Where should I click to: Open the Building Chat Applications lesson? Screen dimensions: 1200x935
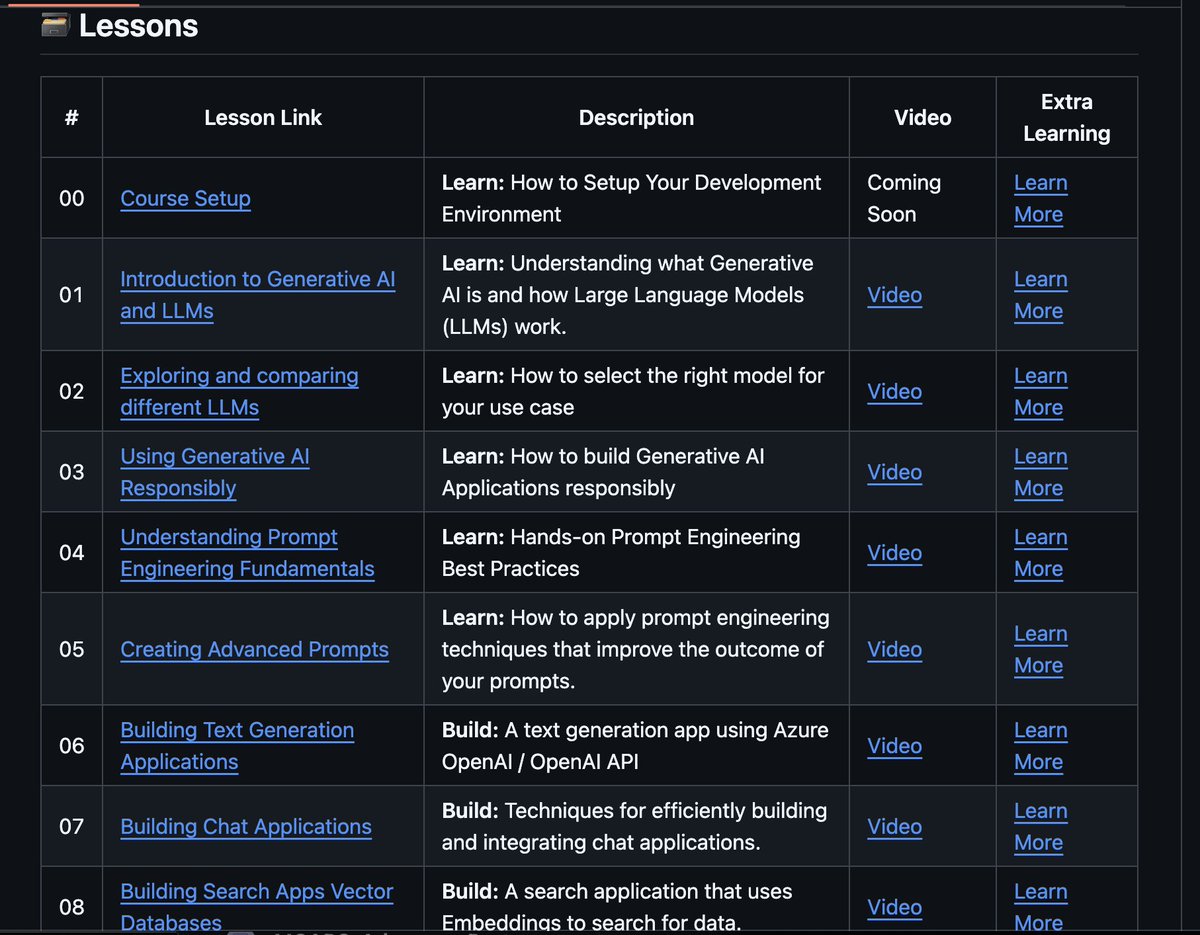click(246, 827)
